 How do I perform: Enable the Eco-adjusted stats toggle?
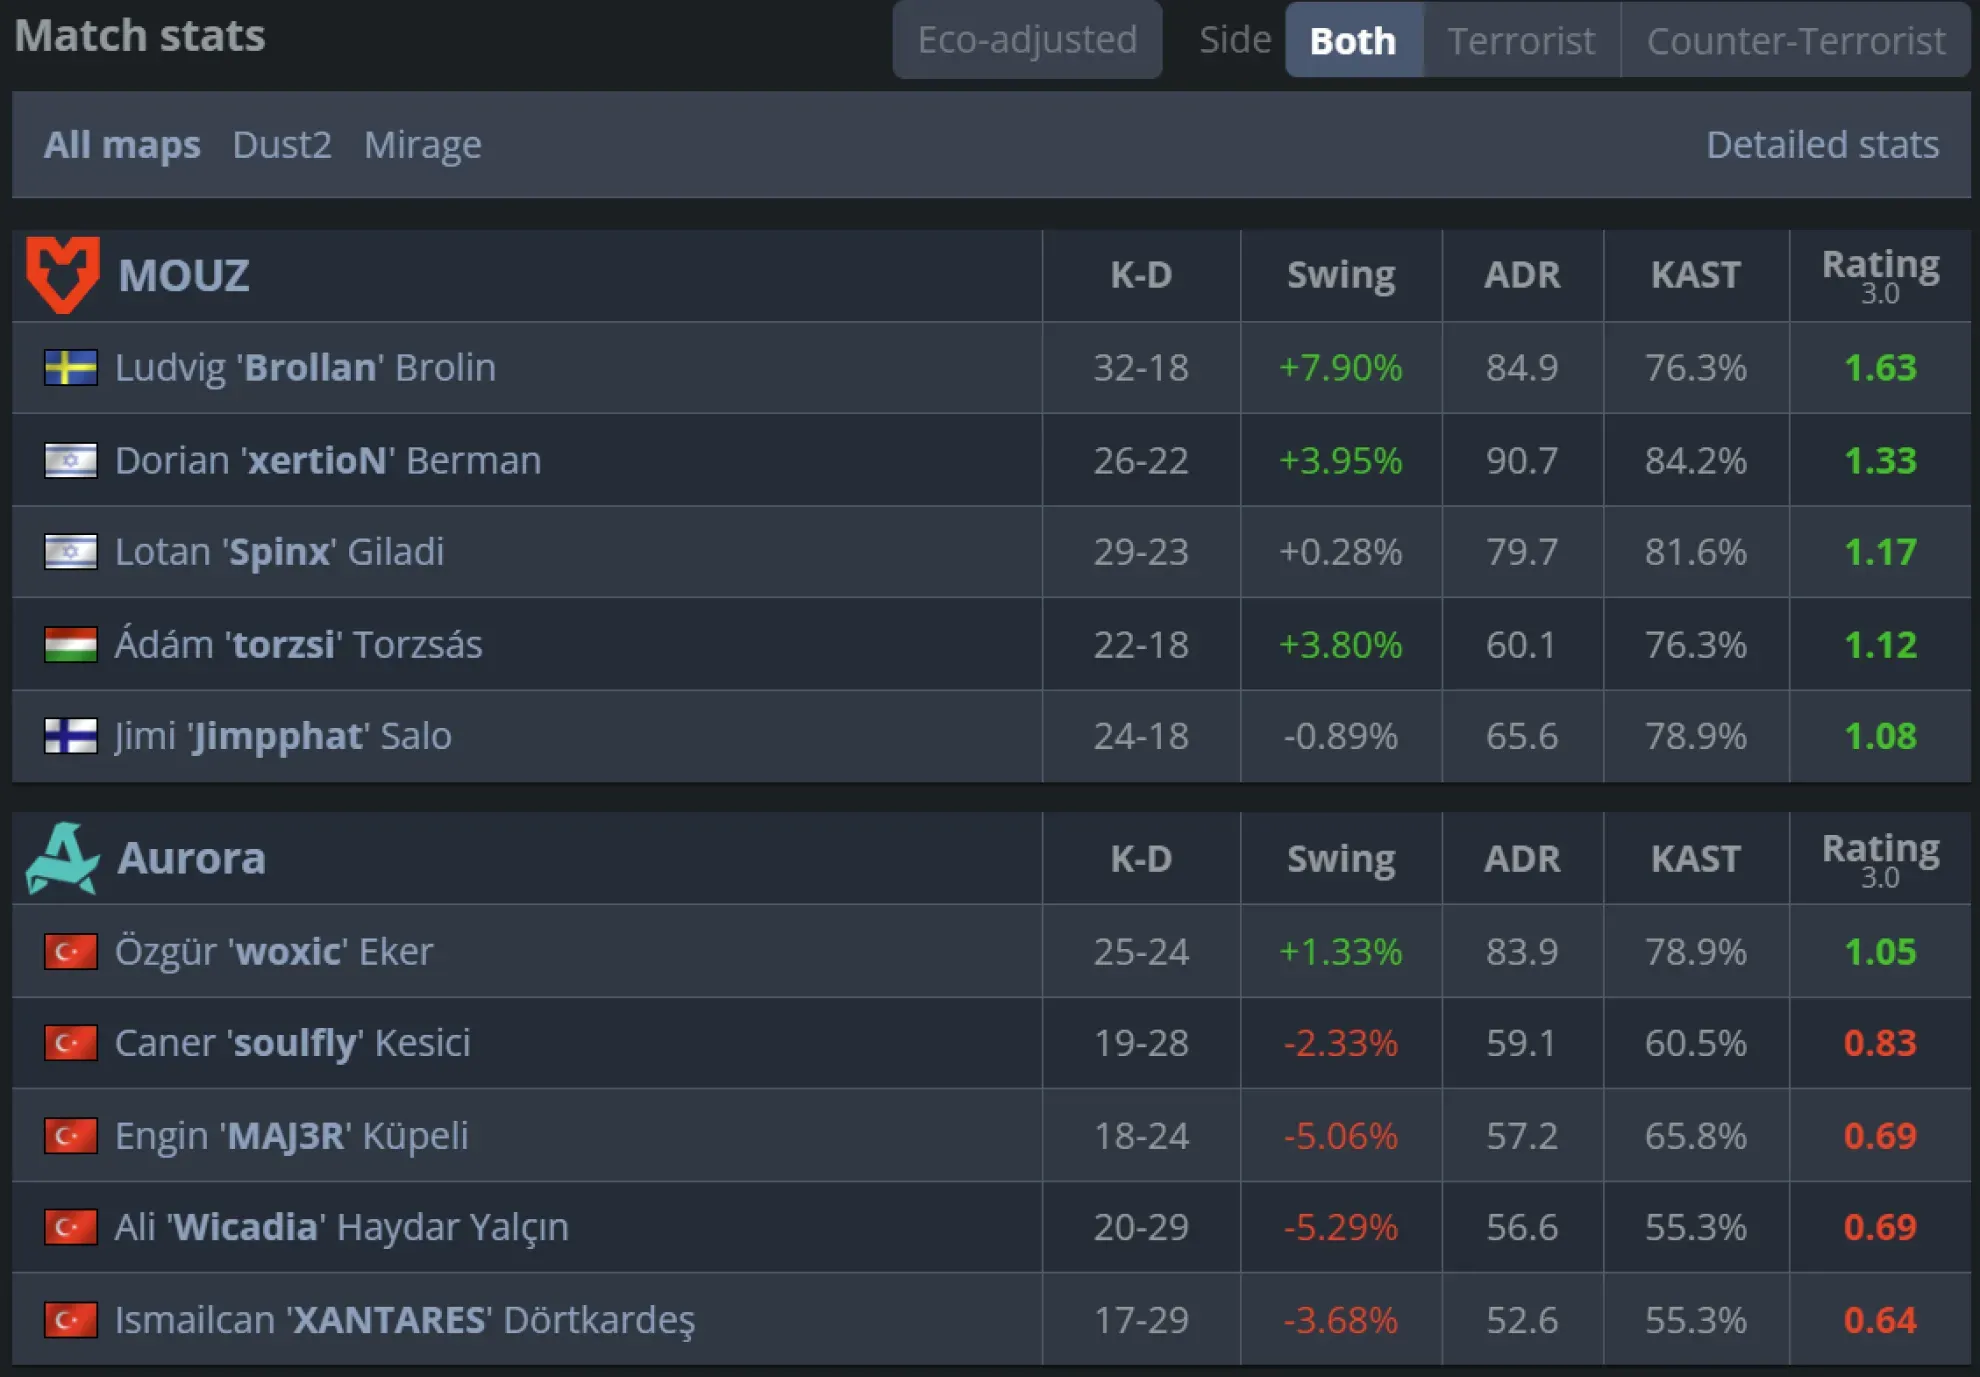pyautogui.click(x=1027, y=40)
